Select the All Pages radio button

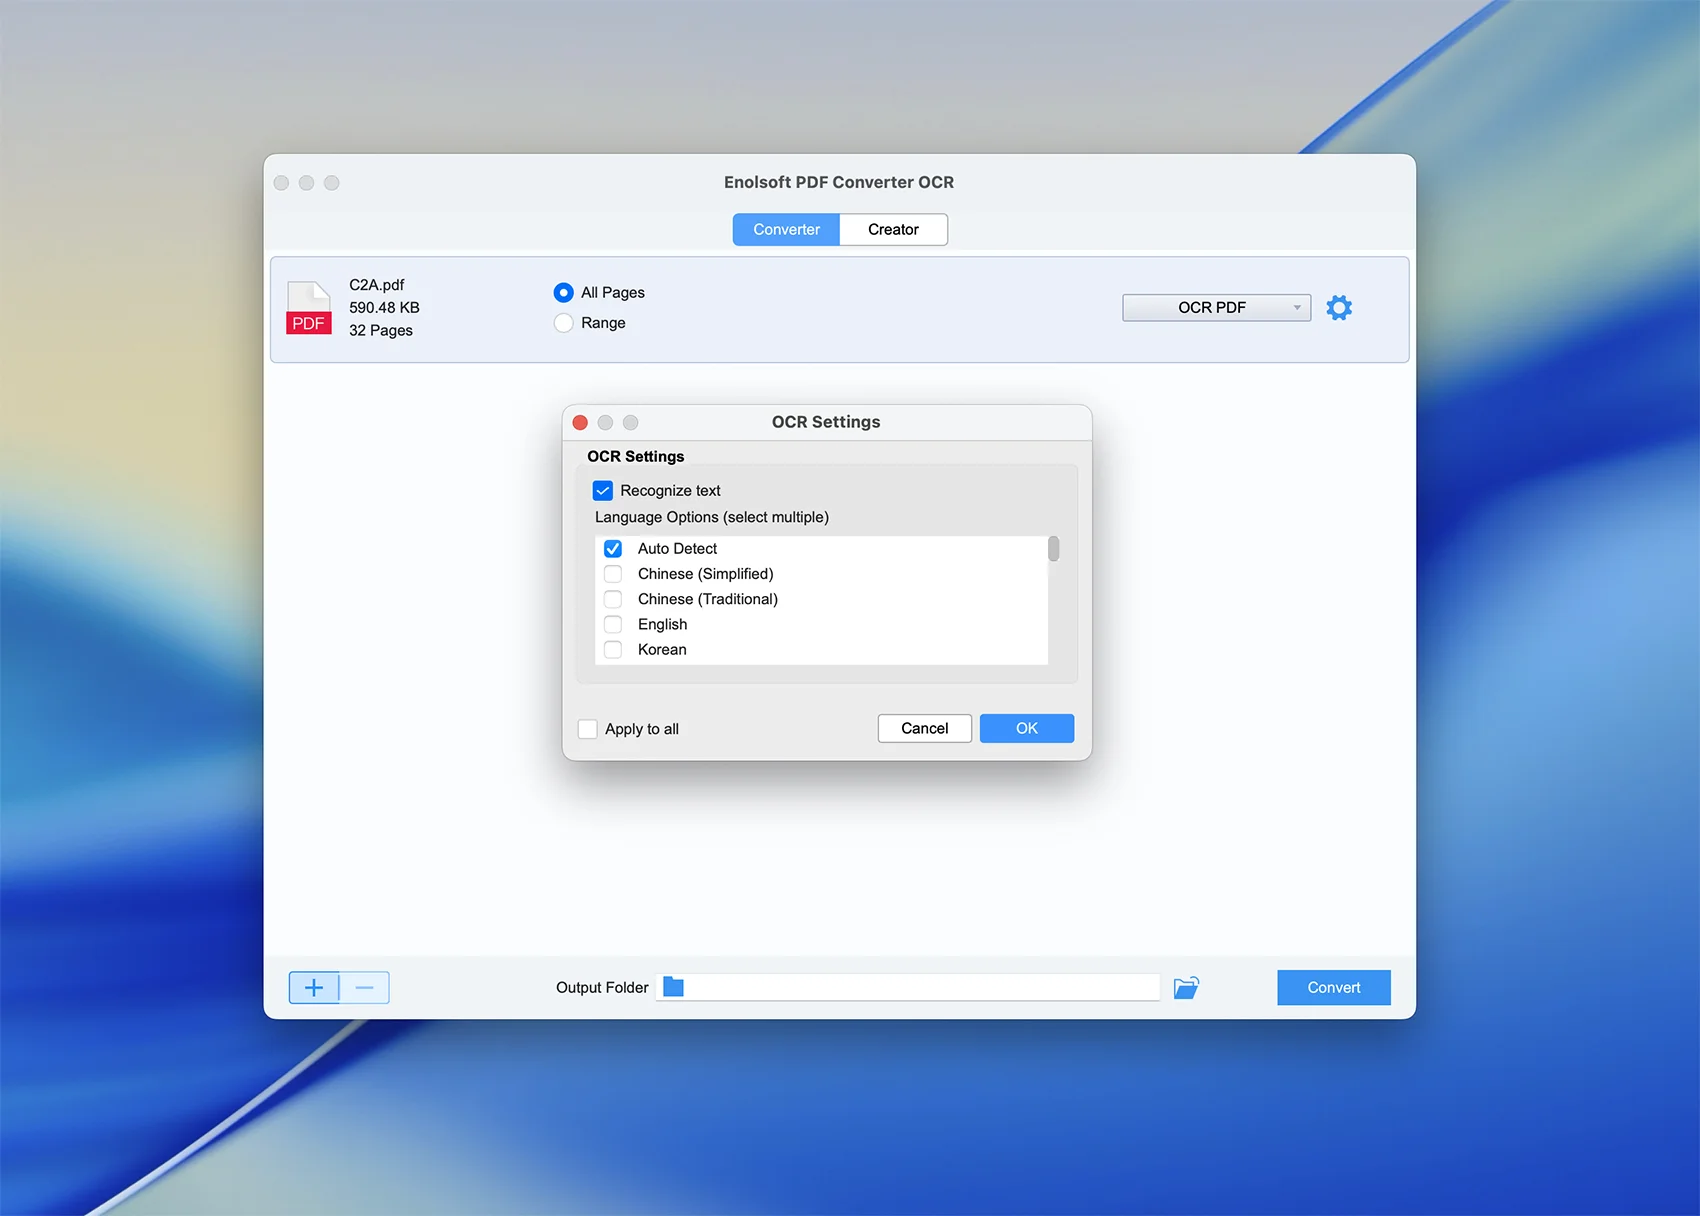[x=564, y=293]
